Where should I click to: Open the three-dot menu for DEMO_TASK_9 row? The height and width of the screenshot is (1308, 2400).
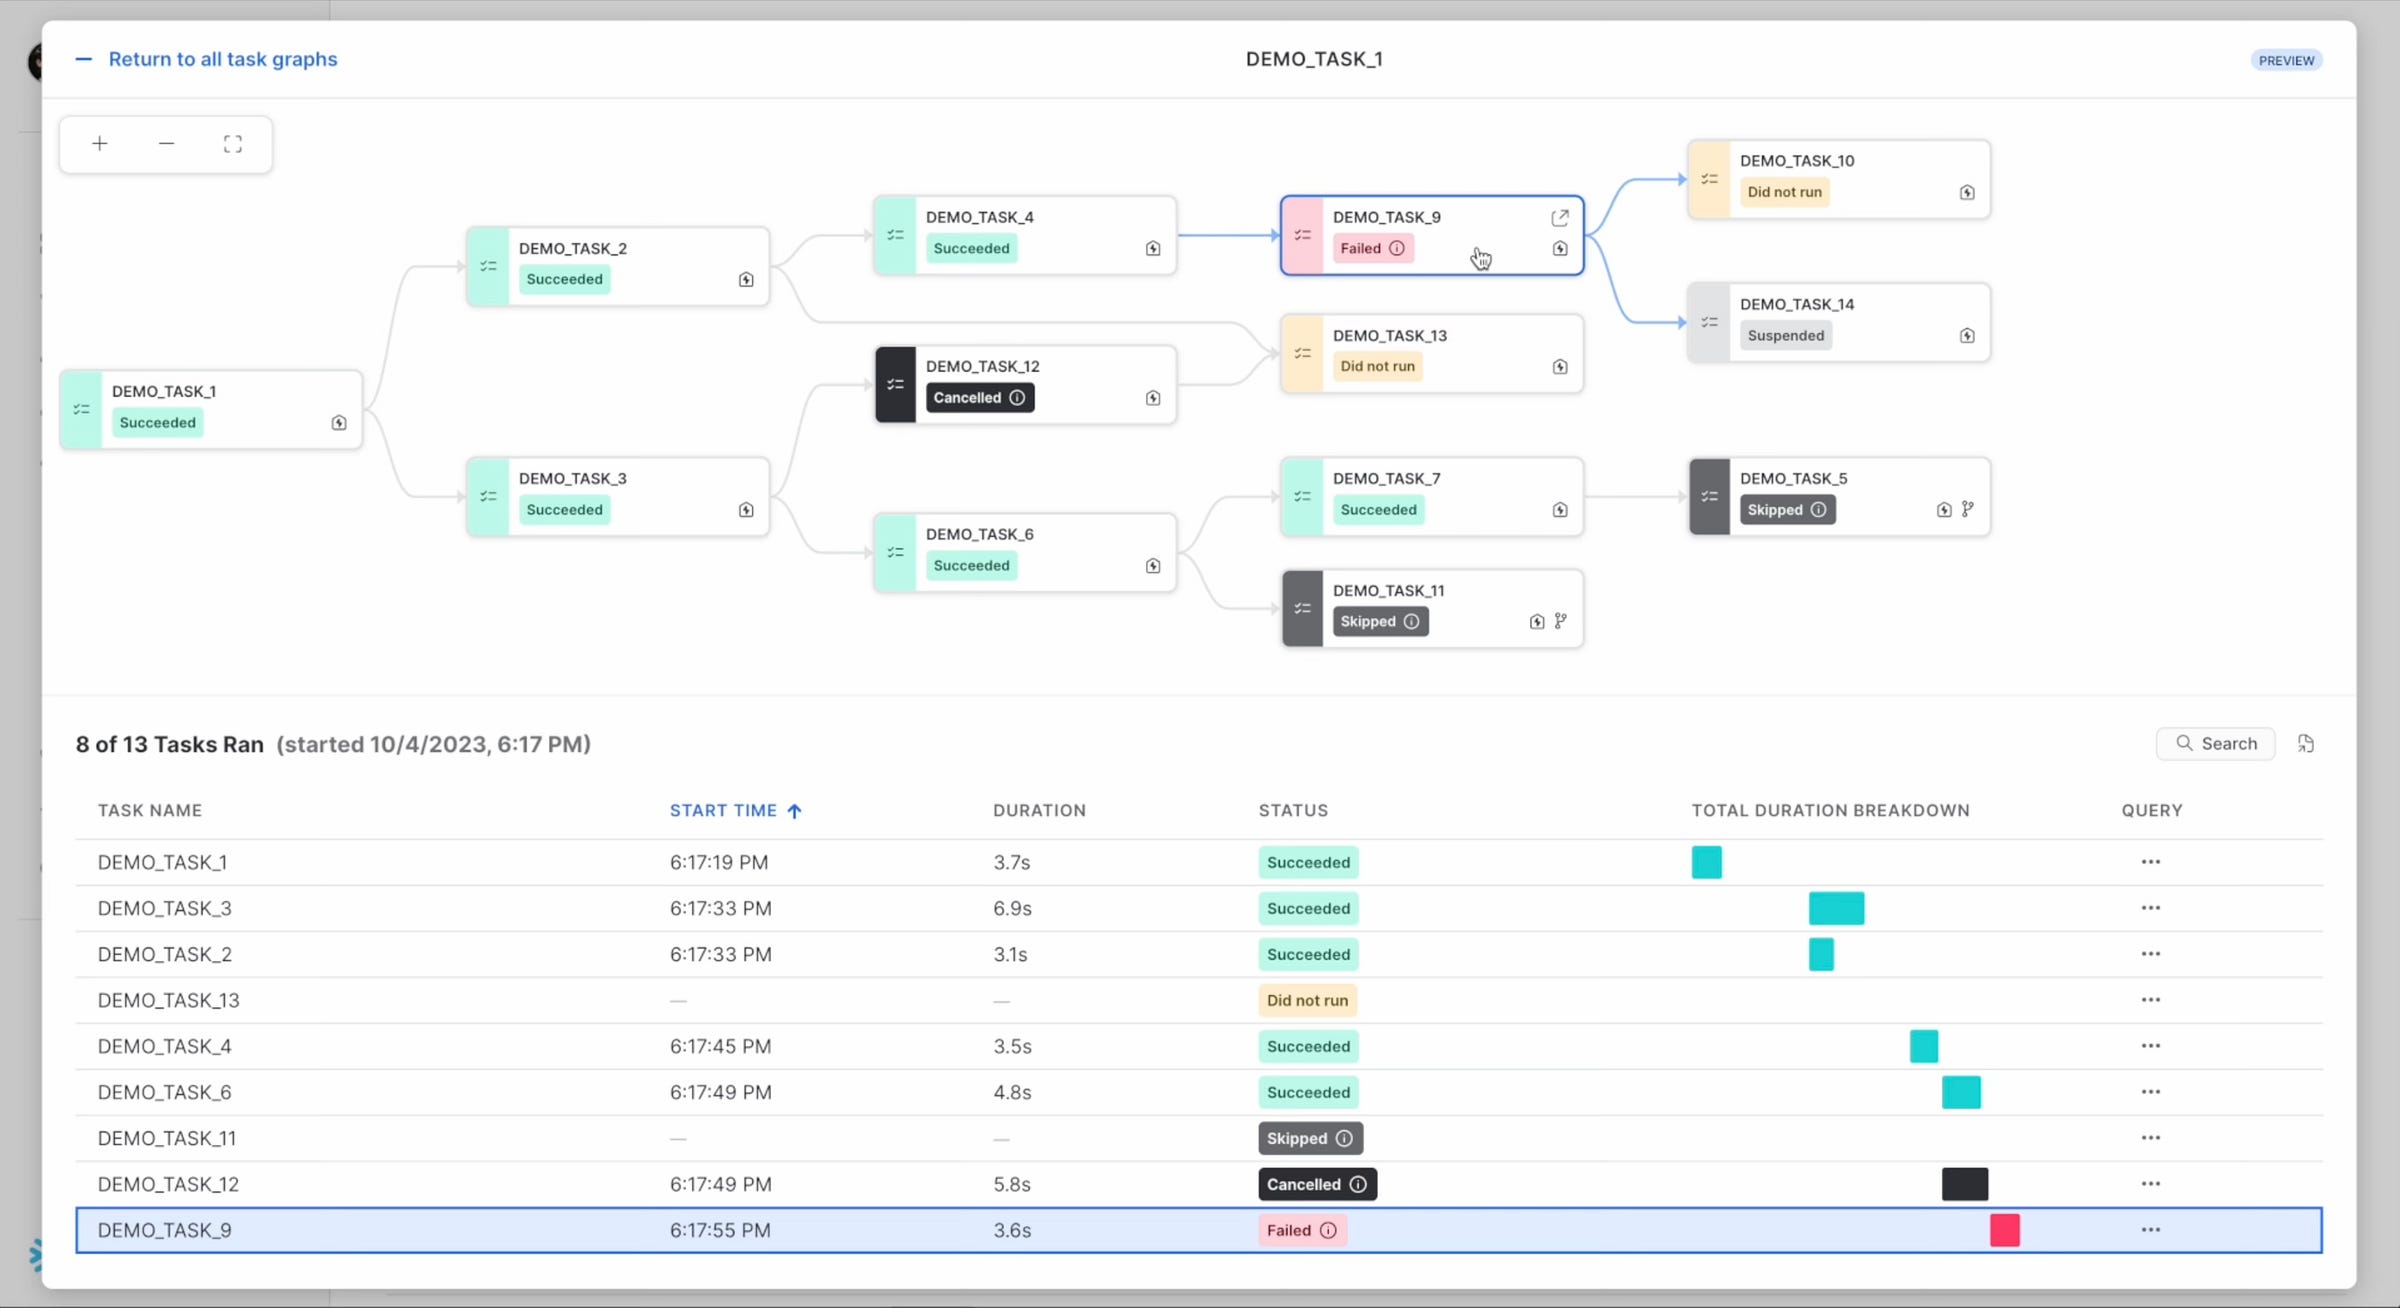coord(2151,1230)
